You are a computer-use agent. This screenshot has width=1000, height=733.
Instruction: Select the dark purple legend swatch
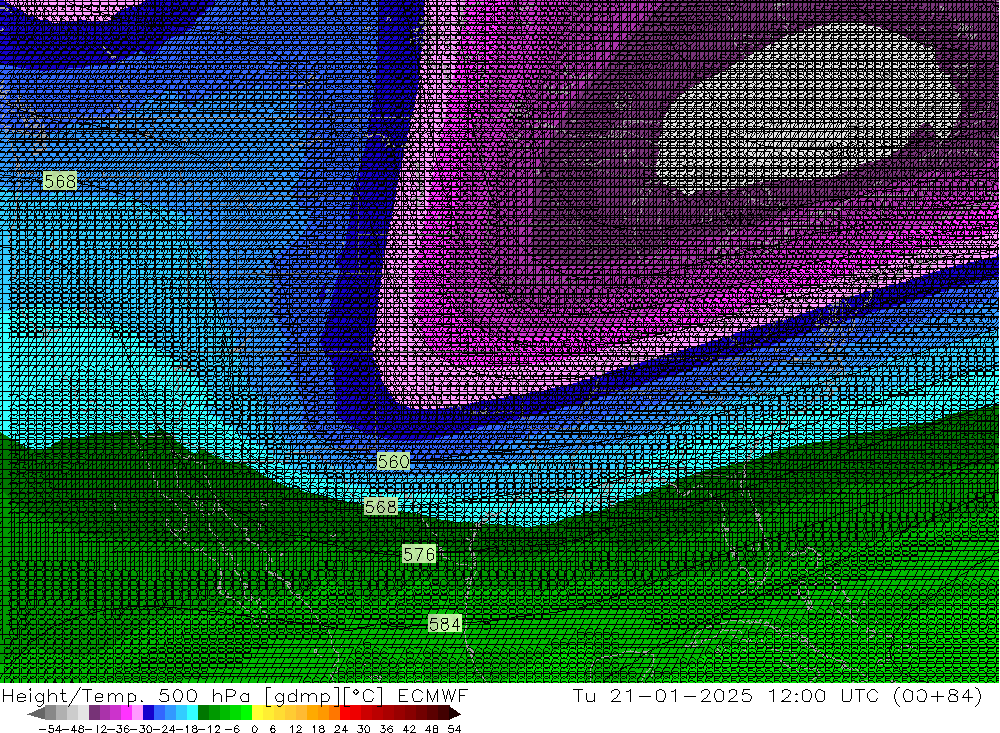coord(94,713)
